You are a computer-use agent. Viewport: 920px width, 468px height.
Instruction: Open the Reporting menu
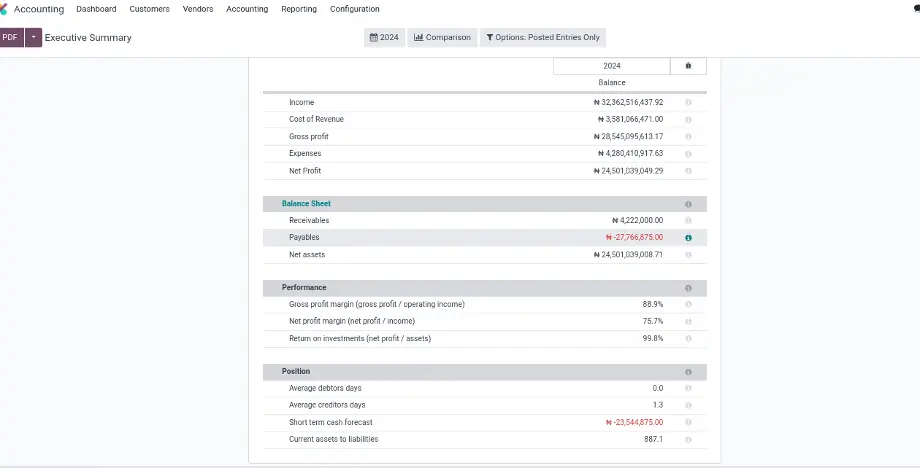point(299,9)
